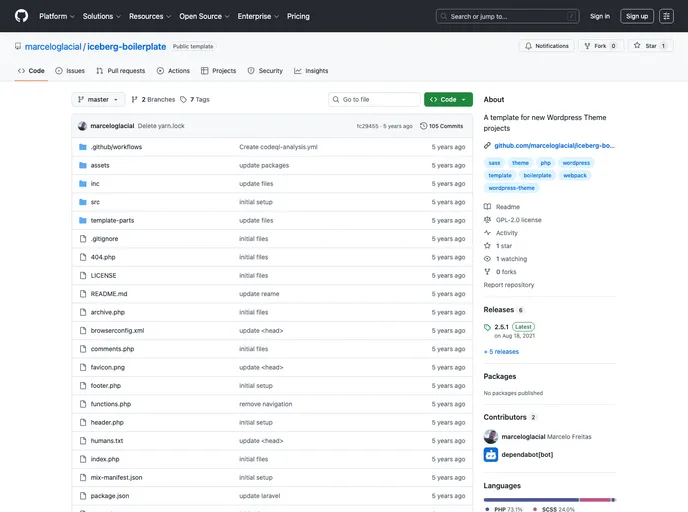Expand the Platform menu in header
Screen dimensions: 688x512
(56, 16)
